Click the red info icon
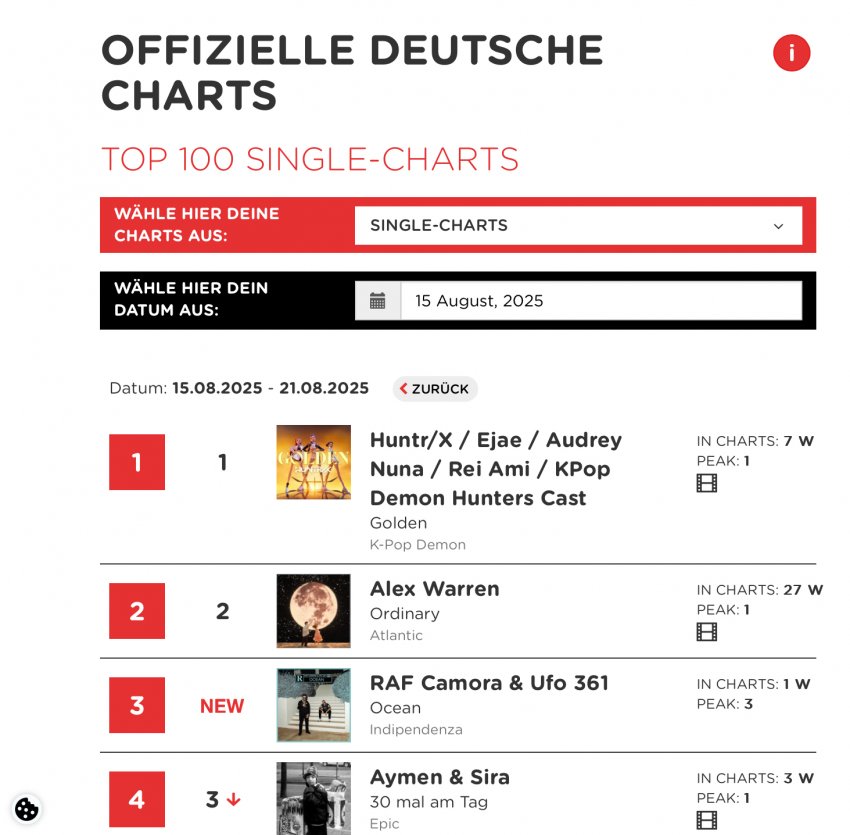 791,53
